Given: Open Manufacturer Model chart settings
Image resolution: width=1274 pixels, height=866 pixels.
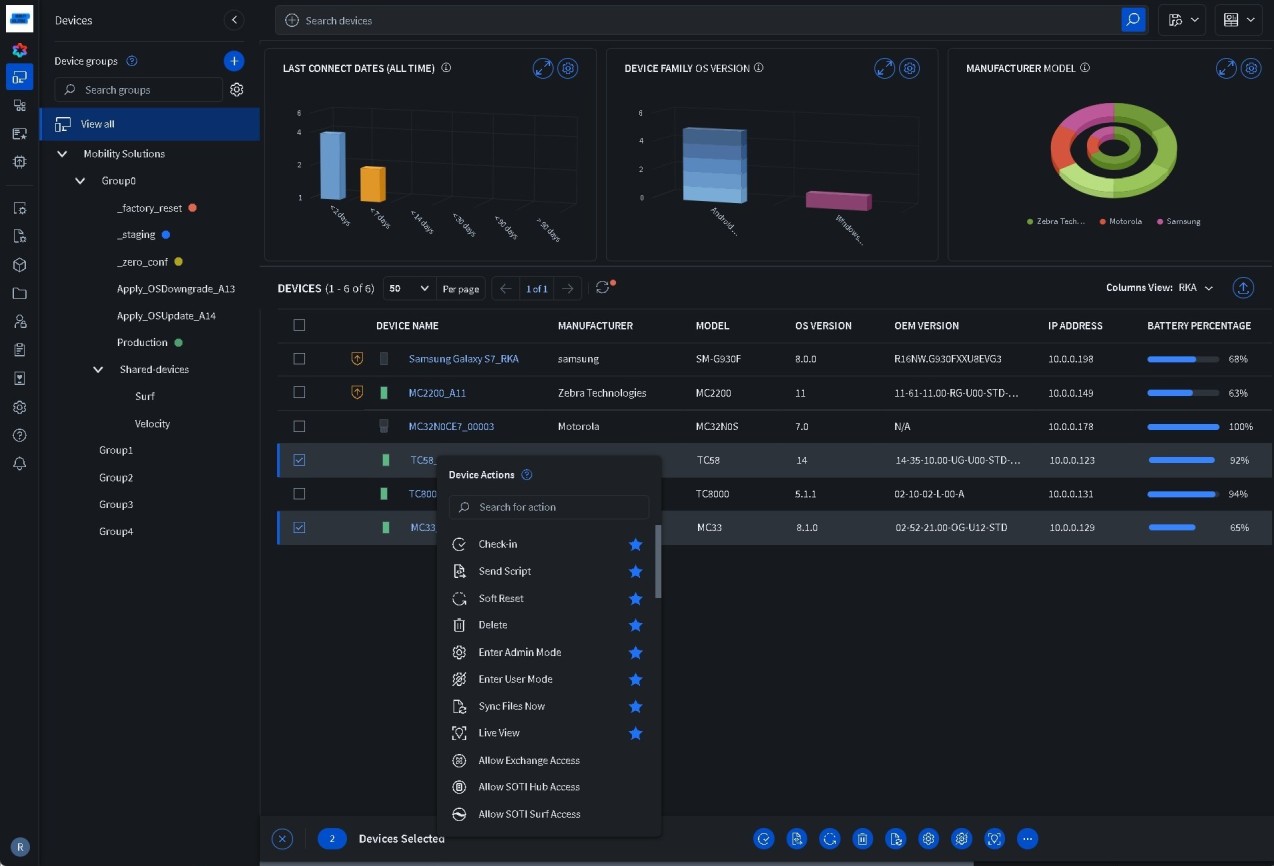Looking at the screenshot, I should click(x=1251, y=68).
